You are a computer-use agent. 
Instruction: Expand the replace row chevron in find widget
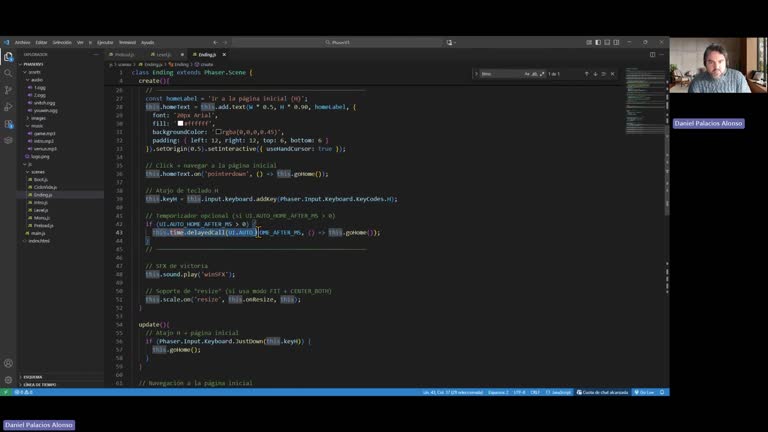476,74
